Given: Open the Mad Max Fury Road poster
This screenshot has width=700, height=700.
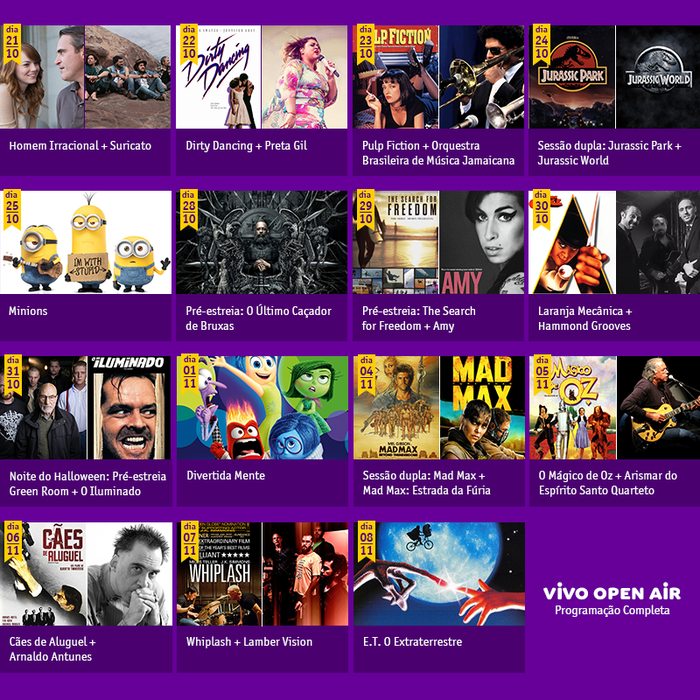Looking at the screenshot, I should [x=483, y=408].
